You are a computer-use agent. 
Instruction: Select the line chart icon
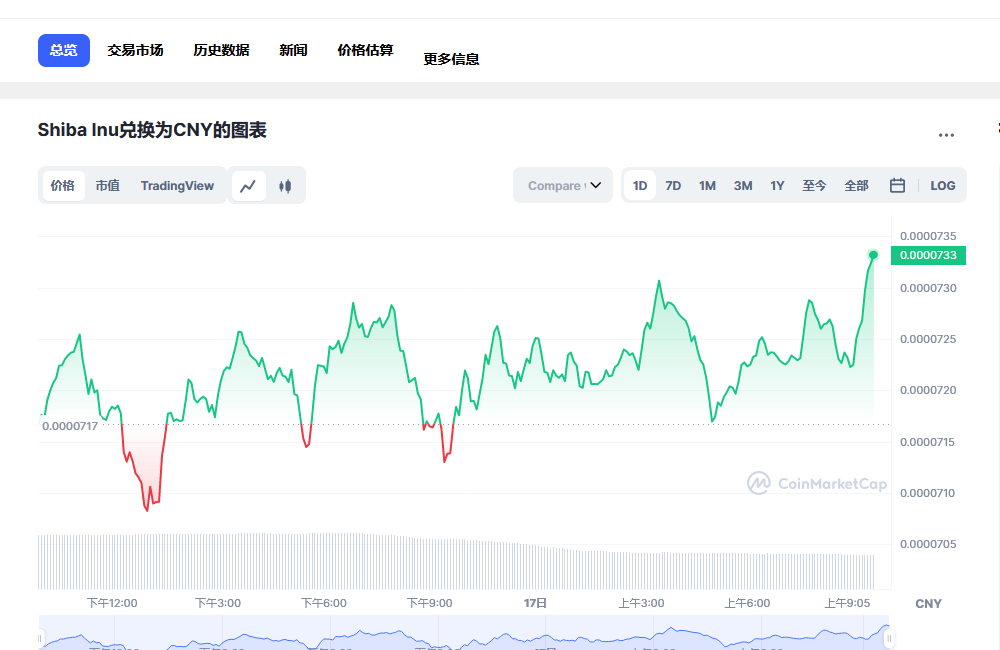(x=248, y=185)
